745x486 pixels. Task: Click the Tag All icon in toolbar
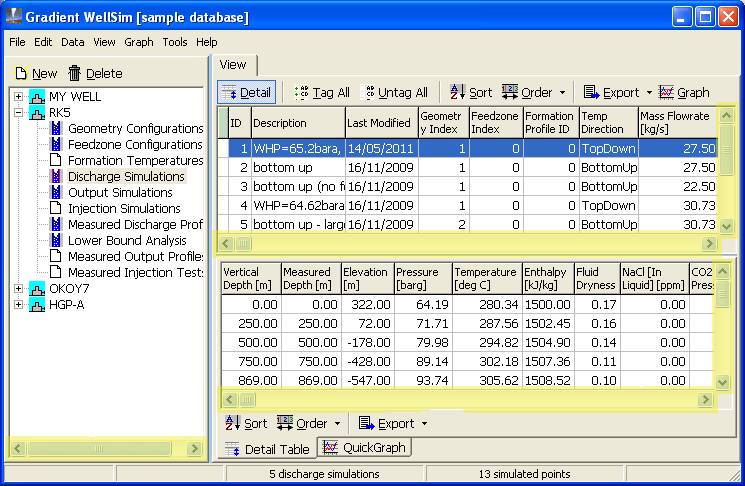coord(301,92)
